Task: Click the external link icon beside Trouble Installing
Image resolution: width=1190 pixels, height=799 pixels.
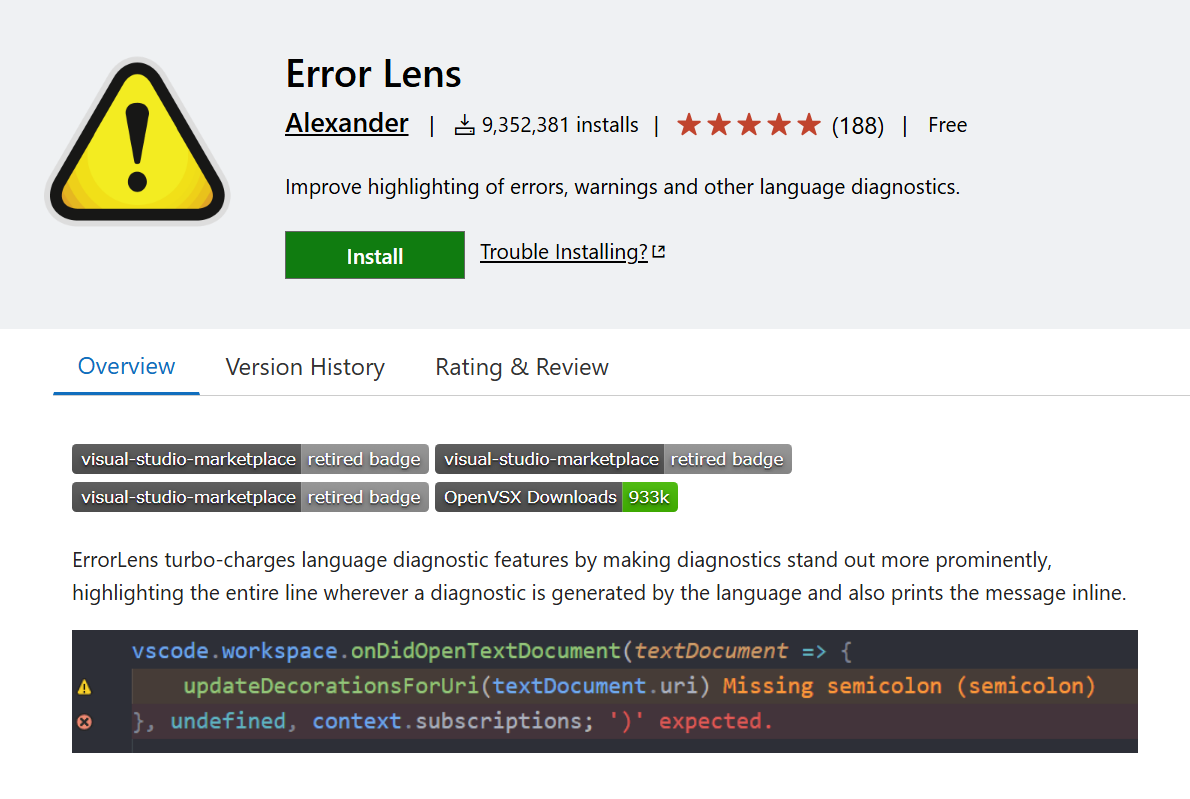Action: (x=659, y=251)
